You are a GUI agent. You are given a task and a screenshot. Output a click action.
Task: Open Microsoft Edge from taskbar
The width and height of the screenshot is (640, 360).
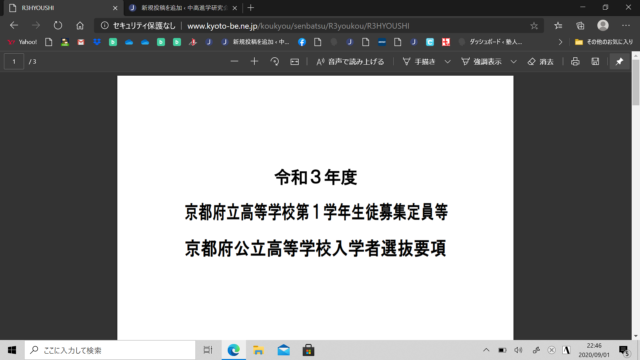pyautogui.click(x=233, y=350)
